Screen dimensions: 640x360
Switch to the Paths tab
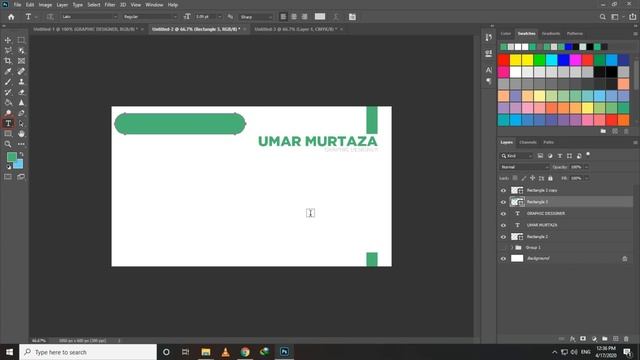coord(549,142)
